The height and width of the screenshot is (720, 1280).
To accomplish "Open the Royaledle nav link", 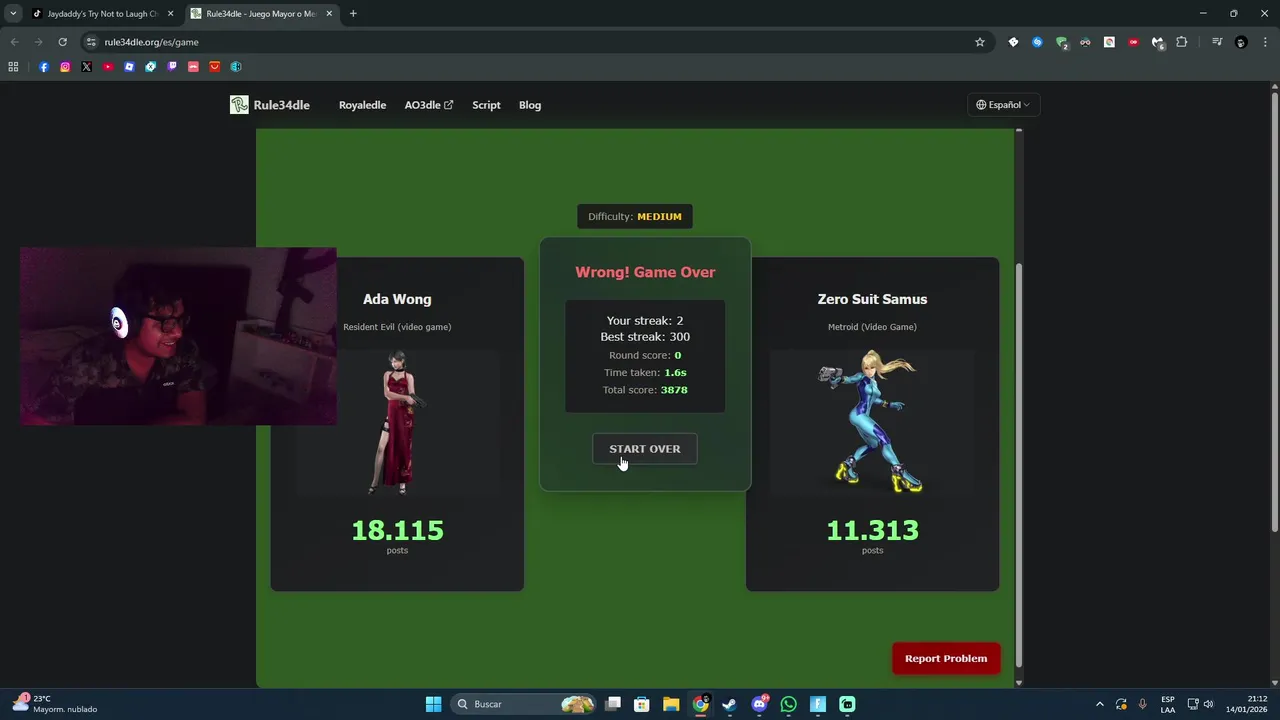I will pos(362,105).
